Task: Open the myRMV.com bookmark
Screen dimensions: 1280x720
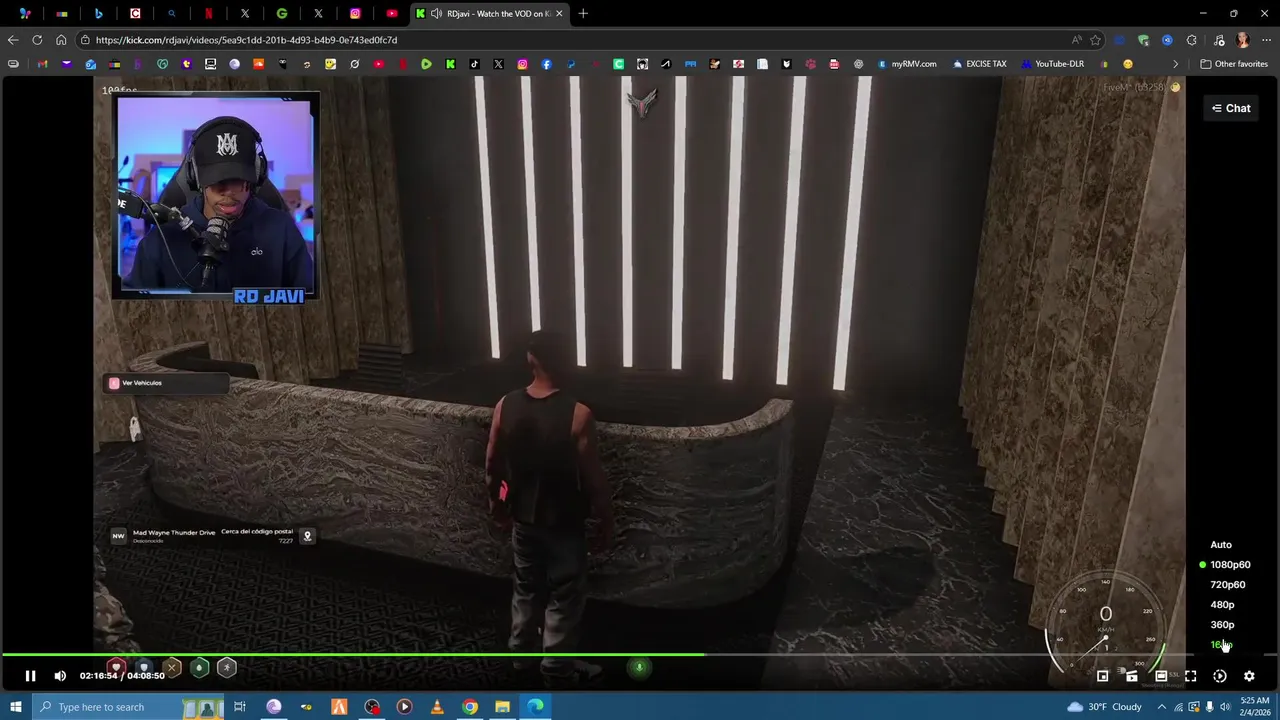Action: pyautogui.click(x=907, y=64)
